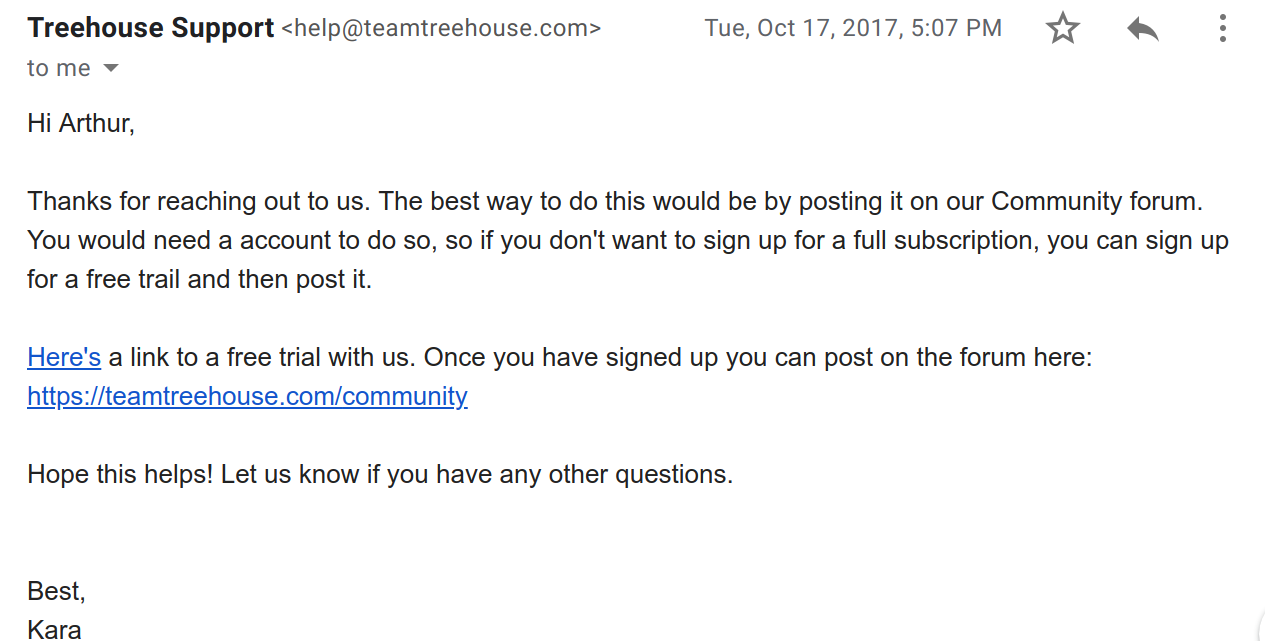1265x641 pixels.
Task: Click the "Best," closing line
Action: coord(56,591)
